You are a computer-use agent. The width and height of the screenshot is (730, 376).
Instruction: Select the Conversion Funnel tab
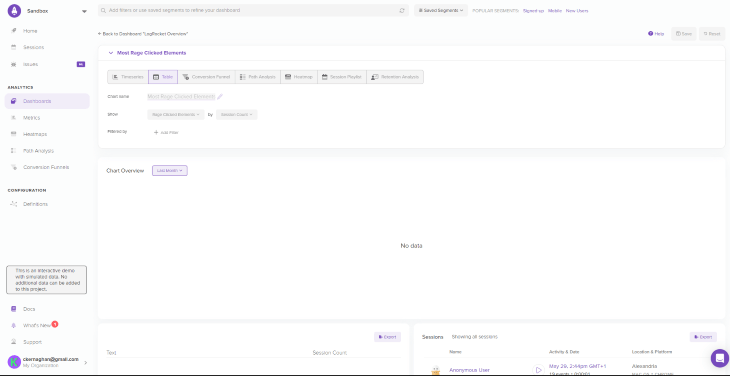tap(207, 77)
